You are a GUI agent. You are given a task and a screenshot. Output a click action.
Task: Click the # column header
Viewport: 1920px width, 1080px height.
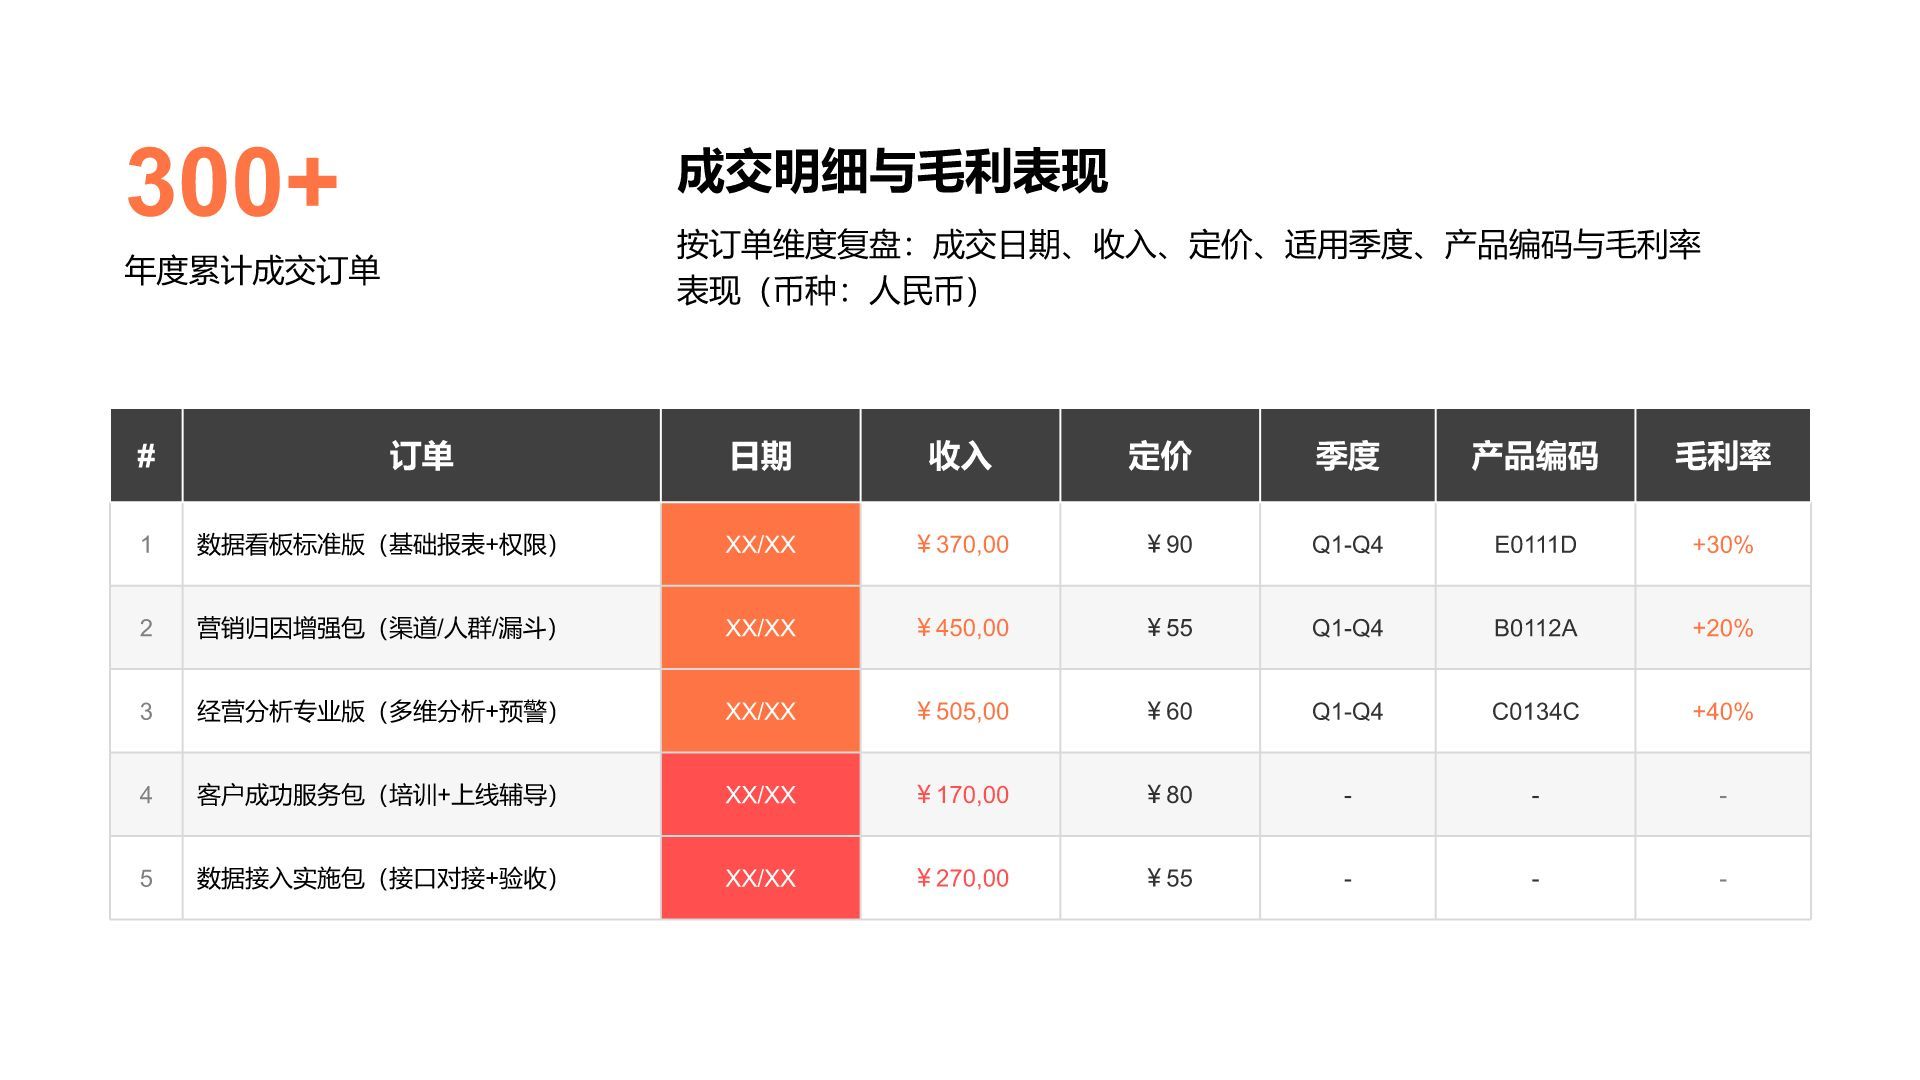pyautogui.click(x=146, y=455)
